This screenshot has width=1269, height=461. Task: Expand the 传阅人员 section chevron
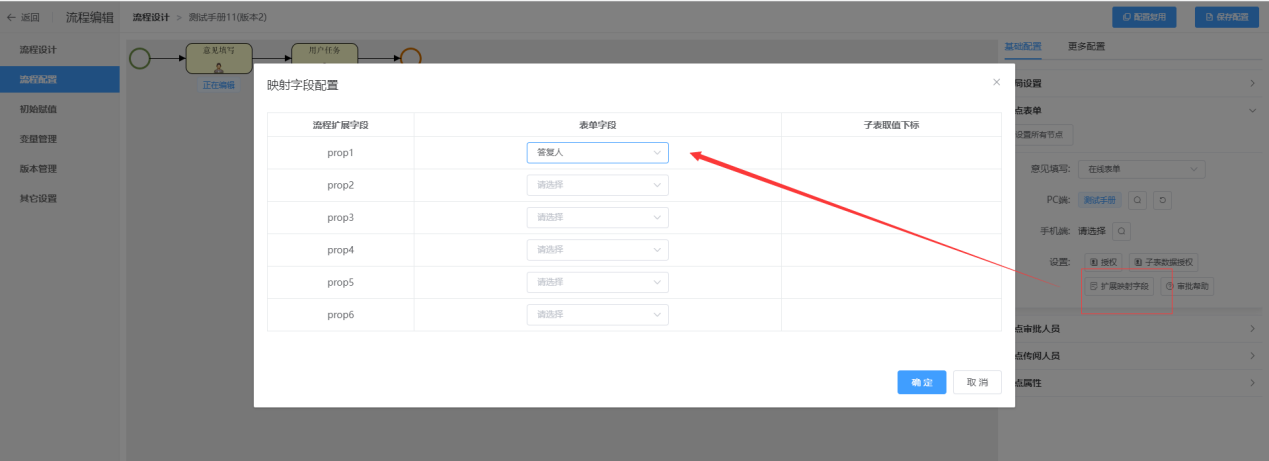pos(1252,356)
